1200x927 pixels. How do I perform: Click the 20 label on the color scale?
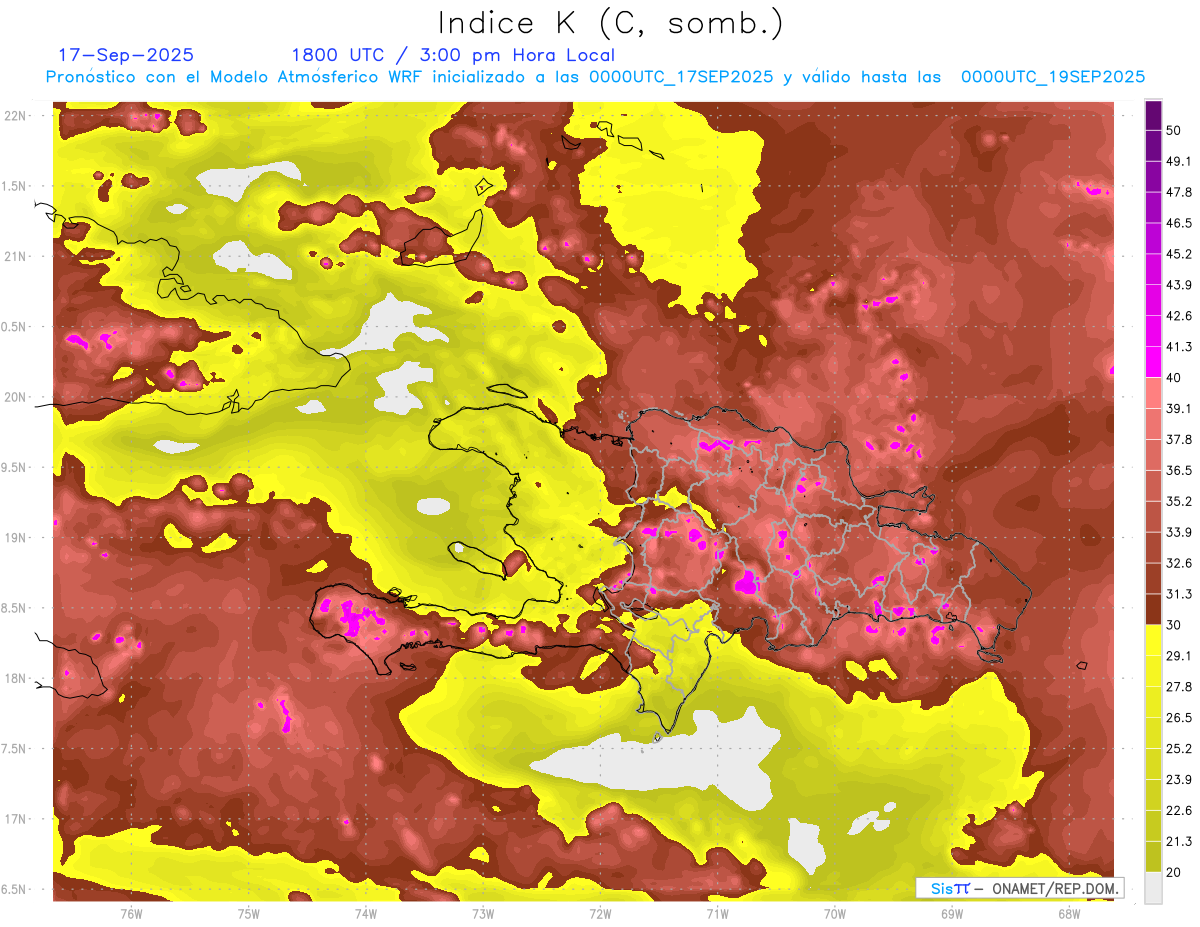(1175, 871)
